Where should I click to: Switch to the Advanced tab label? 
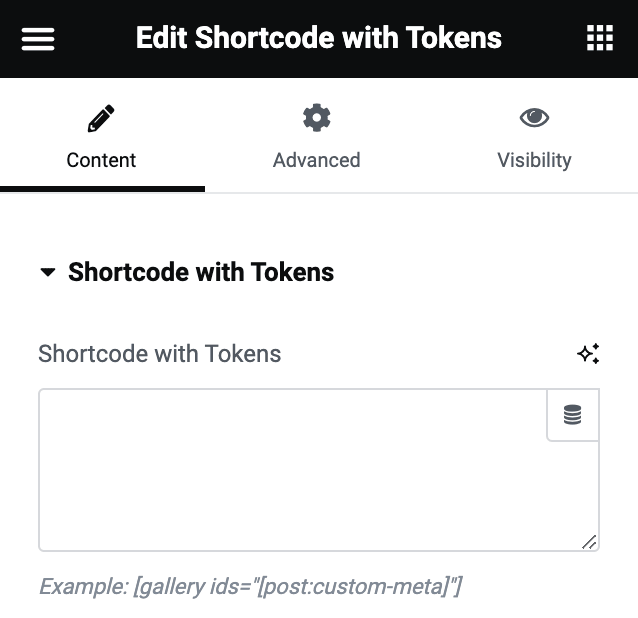point(316,160)
